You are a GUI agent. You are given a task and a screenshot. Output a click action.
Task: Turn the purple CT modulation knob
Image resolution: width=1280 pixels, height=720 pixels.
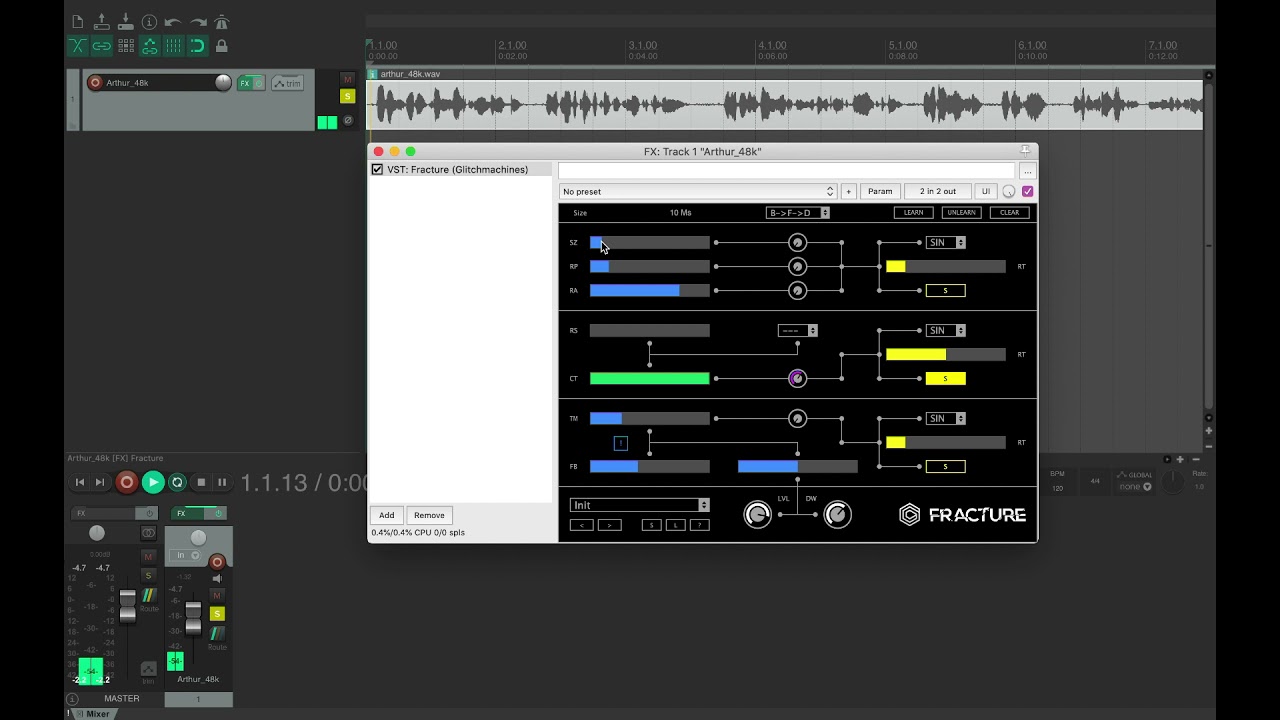pyautogui.click(x=797, y=378)
